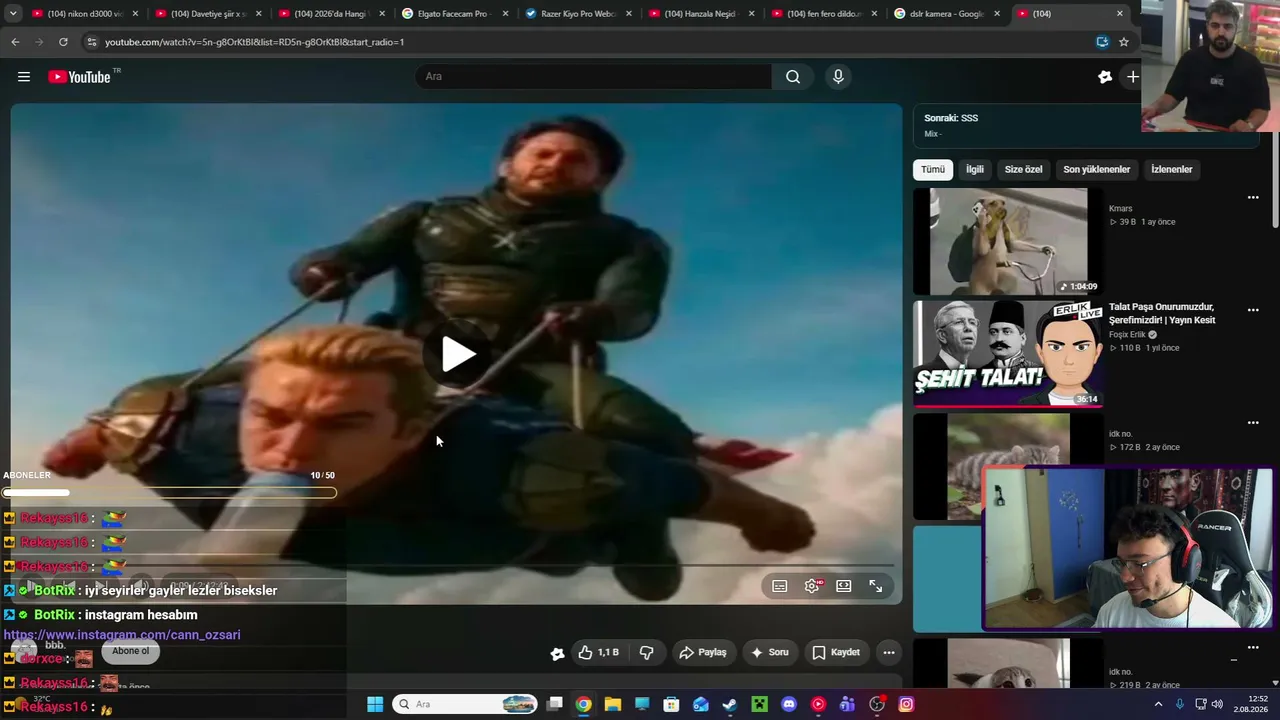Show hidden system tray icons
The image size is (1280, 720).
[1158, 704]
